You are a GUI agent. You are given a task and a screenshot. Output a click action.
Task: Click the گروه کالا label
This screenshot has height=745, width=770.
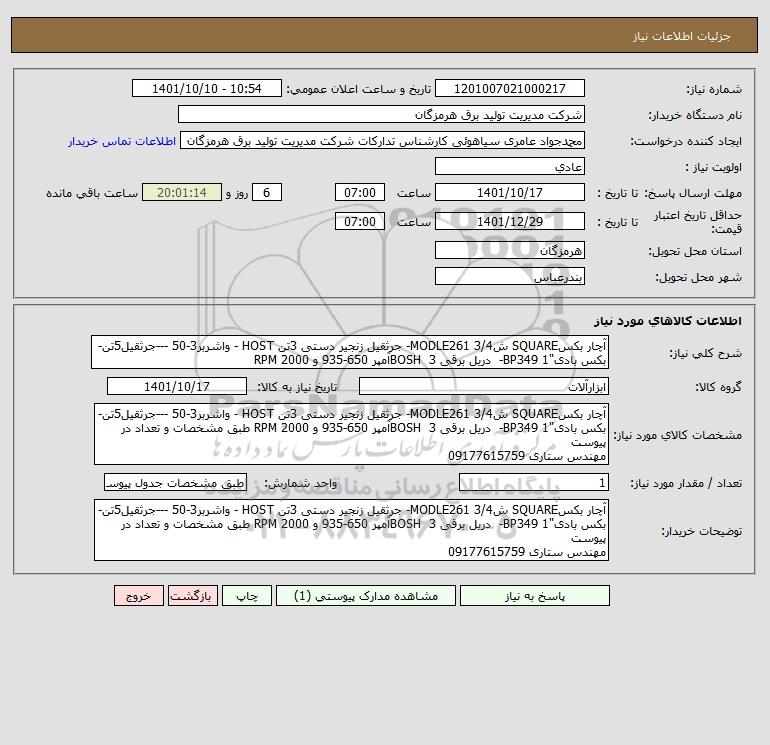tap(719, 387)
